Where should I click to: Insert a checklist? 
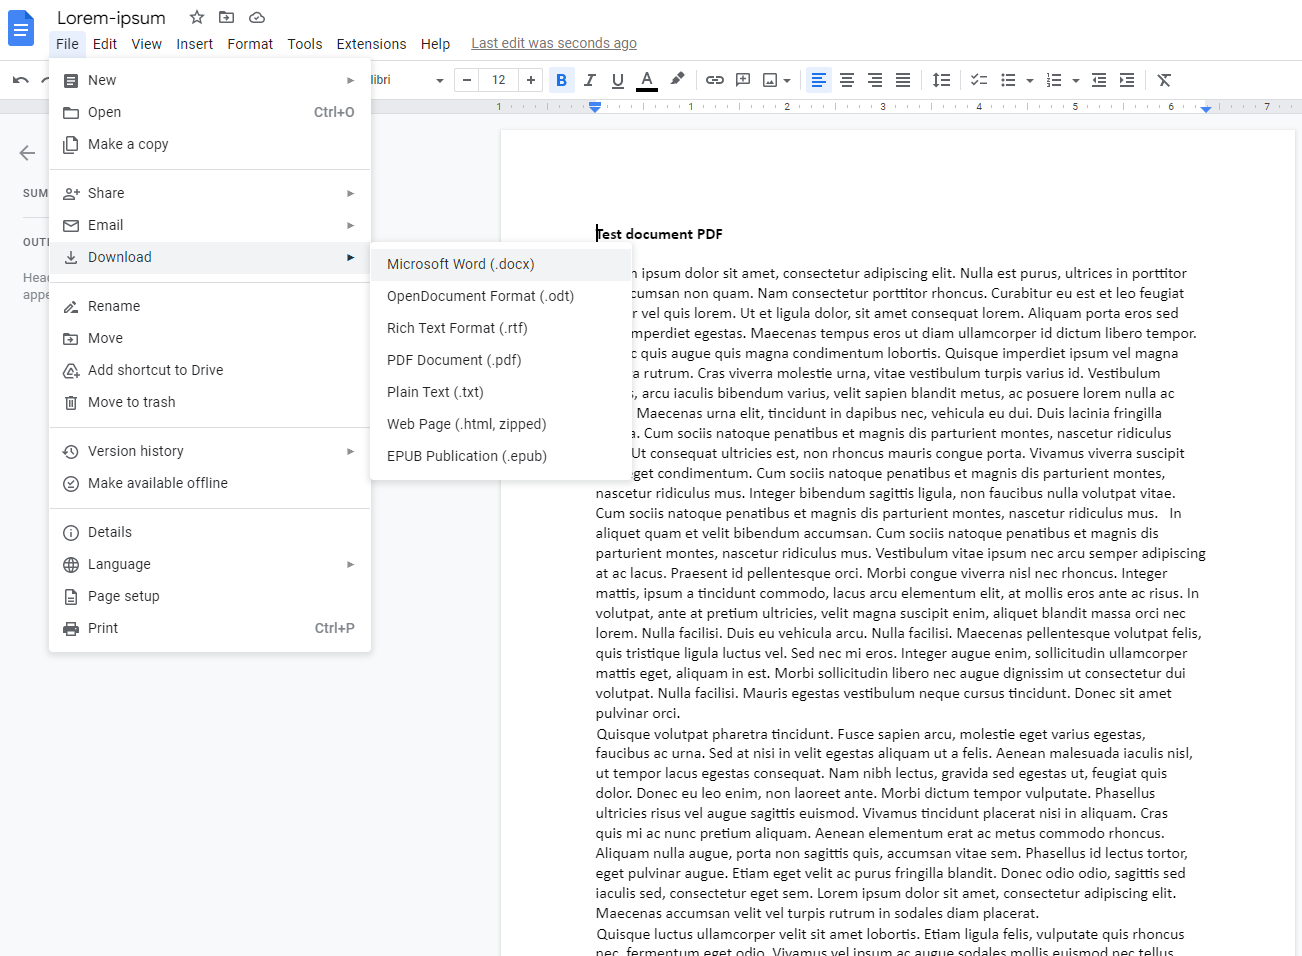979,80
